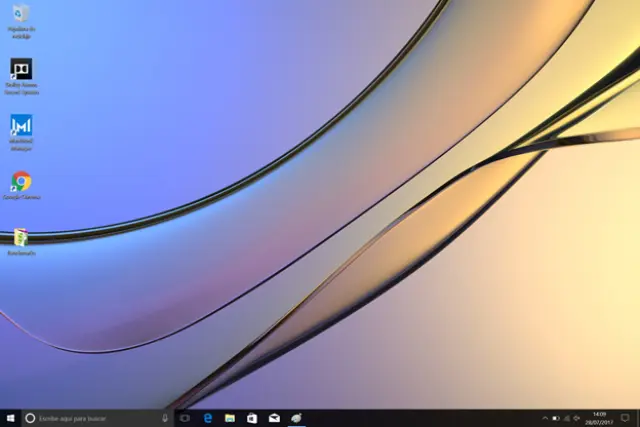
Task: Open the Mail app from the taskbar
Action: [274, 418]
